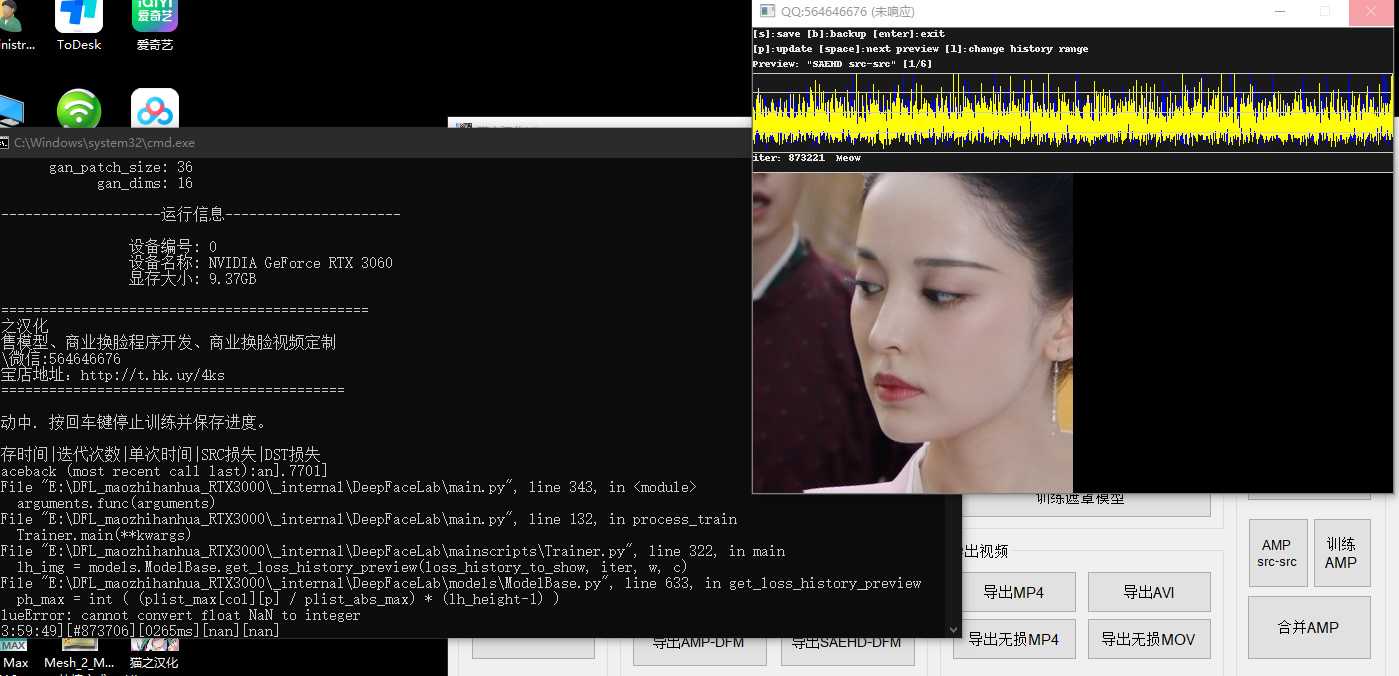
Task: Open the Baidu Netdisk cloud icon
Action: click(155, 109)
